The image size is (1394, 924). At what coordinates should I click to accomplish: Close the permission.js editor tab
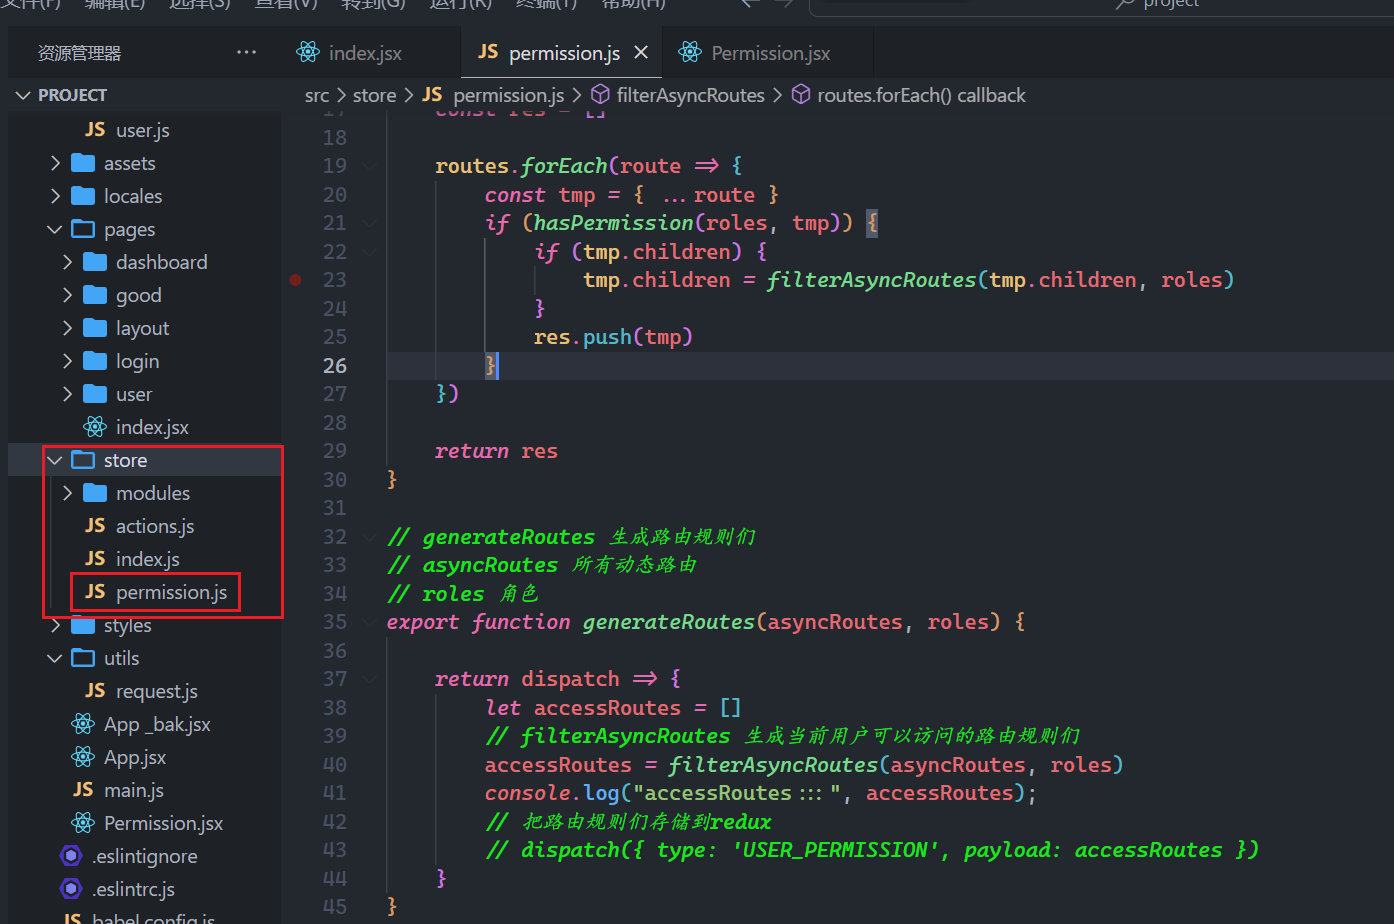point(641,52)
